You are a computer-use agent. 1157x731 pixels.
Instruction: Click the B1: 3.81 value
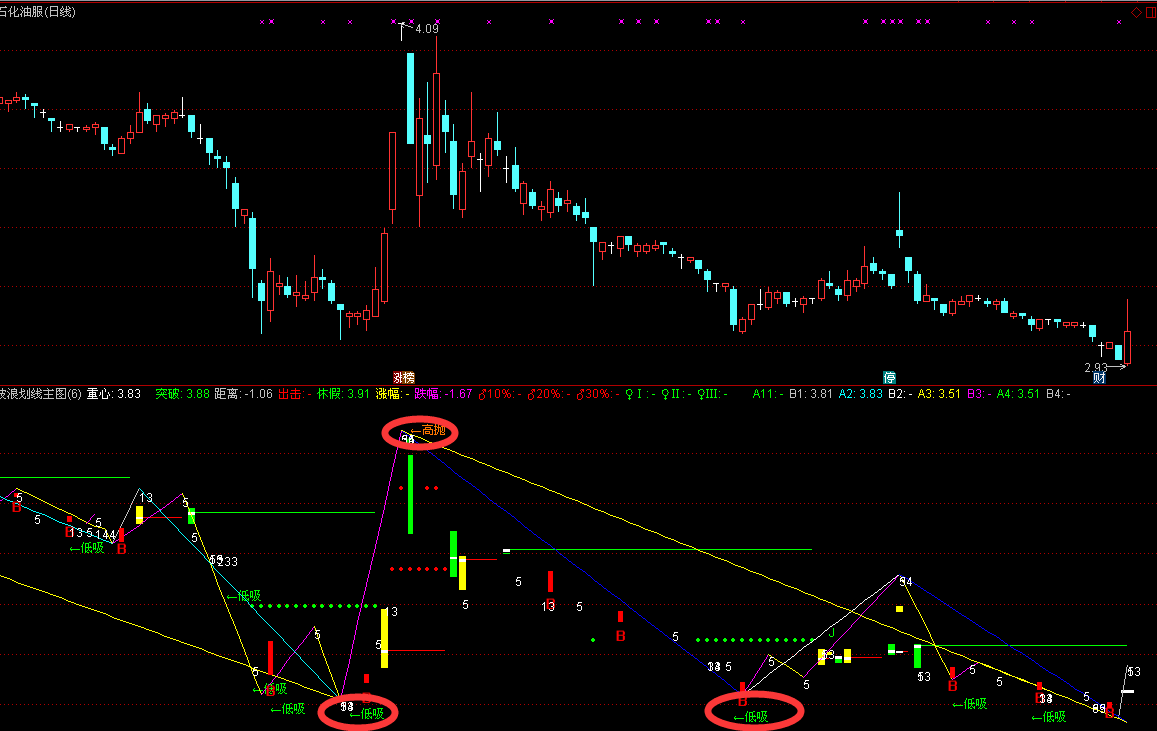[810, 394]
